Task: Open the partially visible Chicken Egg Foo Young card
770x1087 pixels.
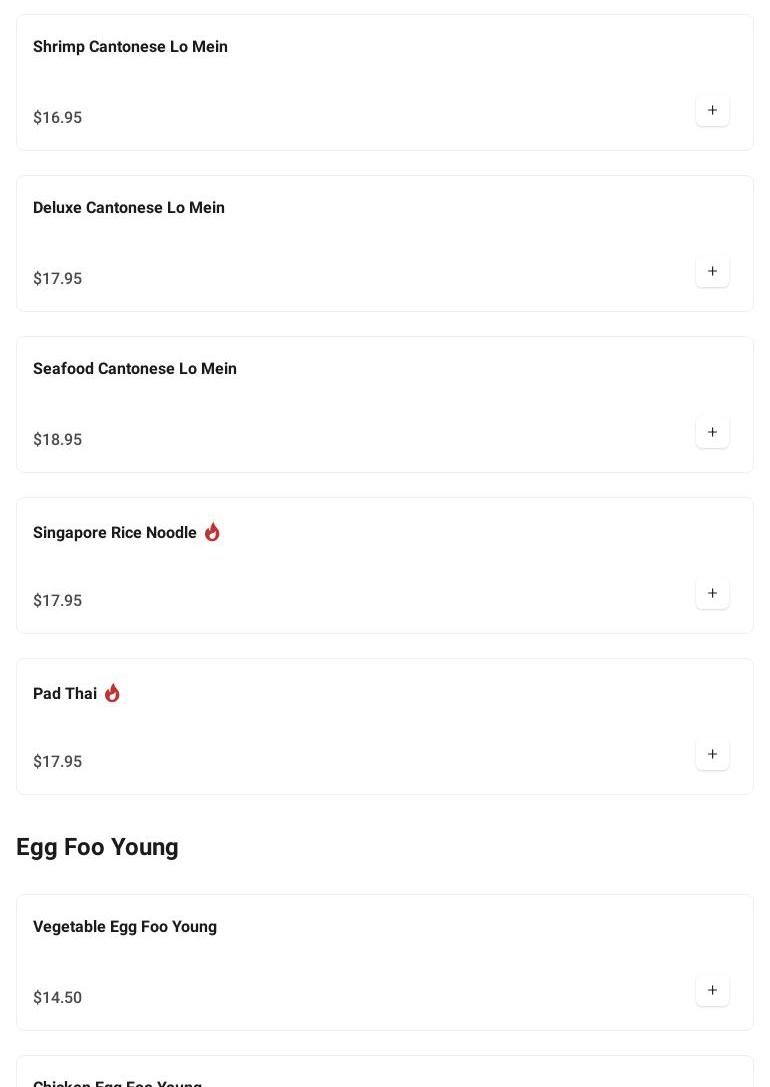Action: coord(118,1080)
